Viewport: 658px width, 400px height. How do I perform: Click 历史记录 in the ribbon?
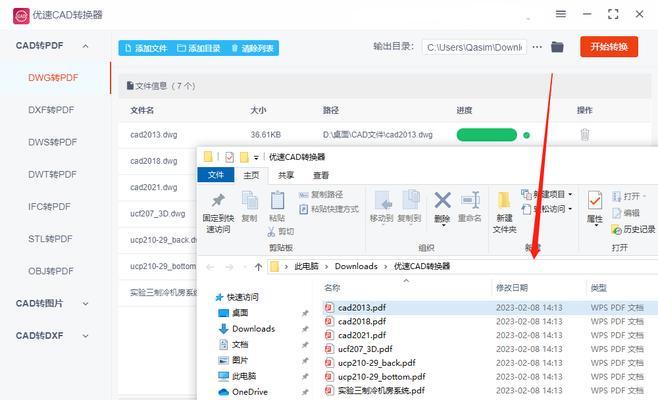633,229
